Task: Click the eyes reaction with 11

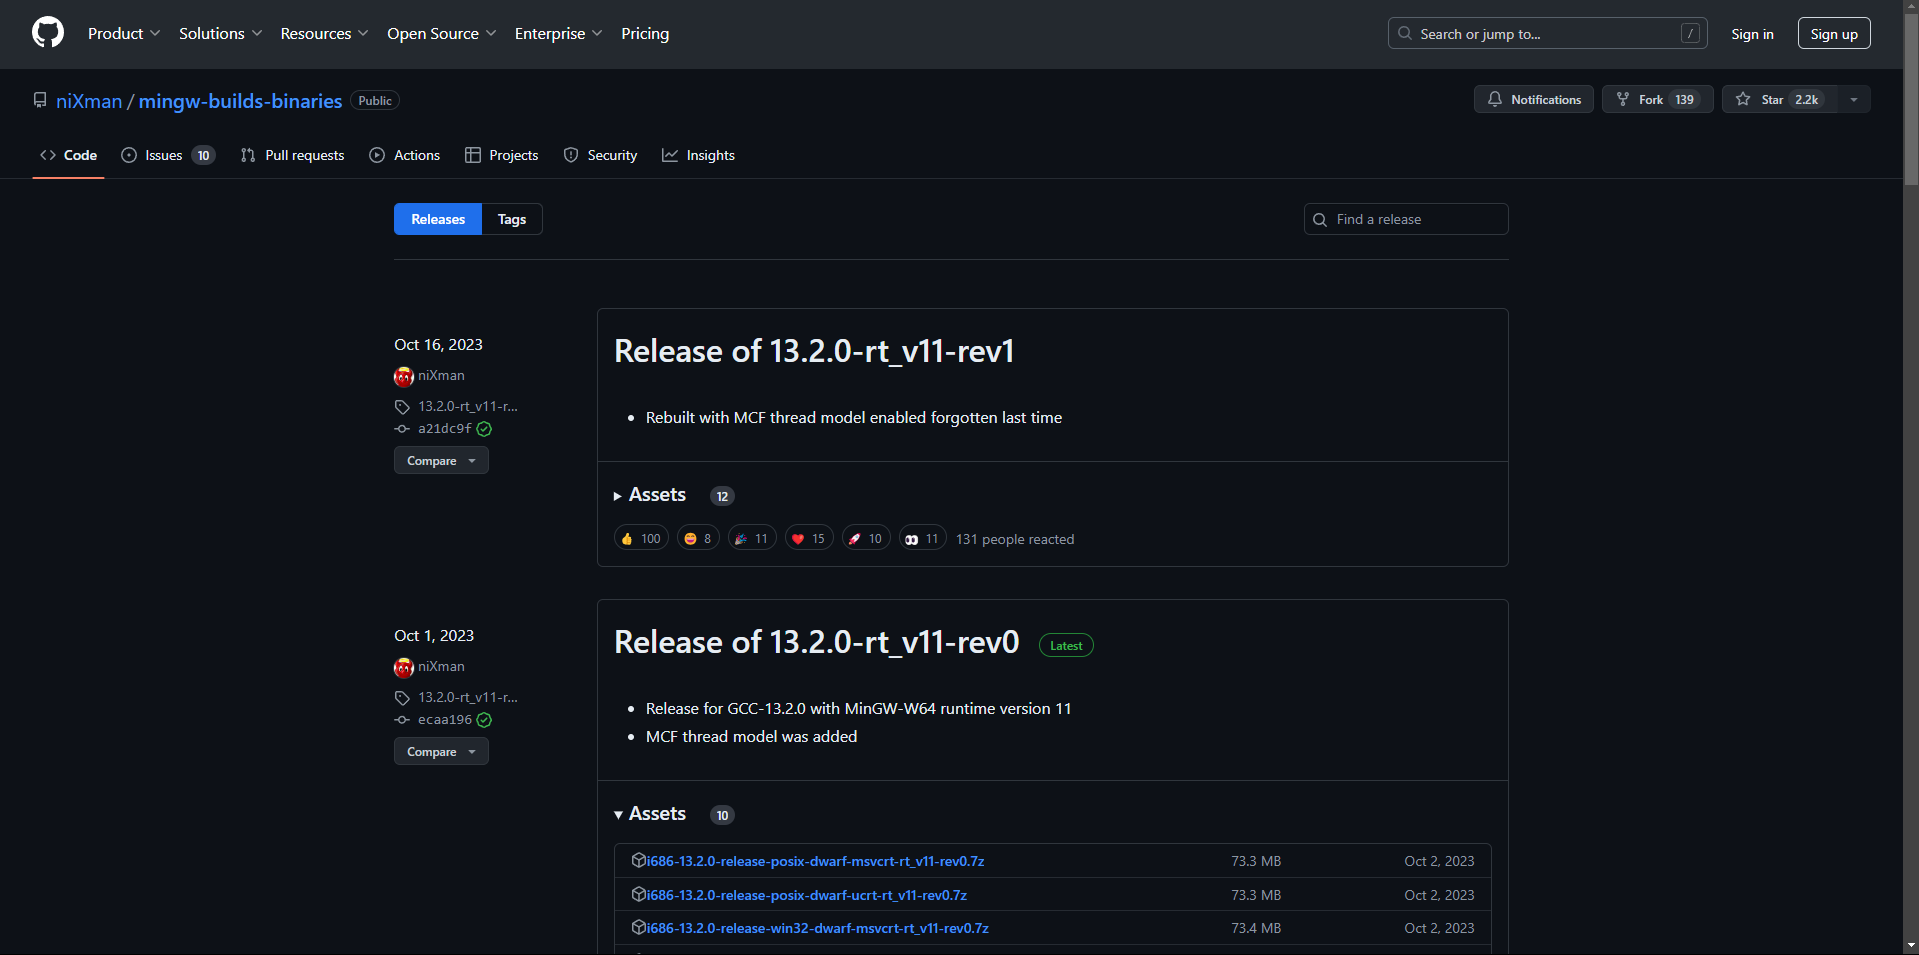Action: (923, 538)
